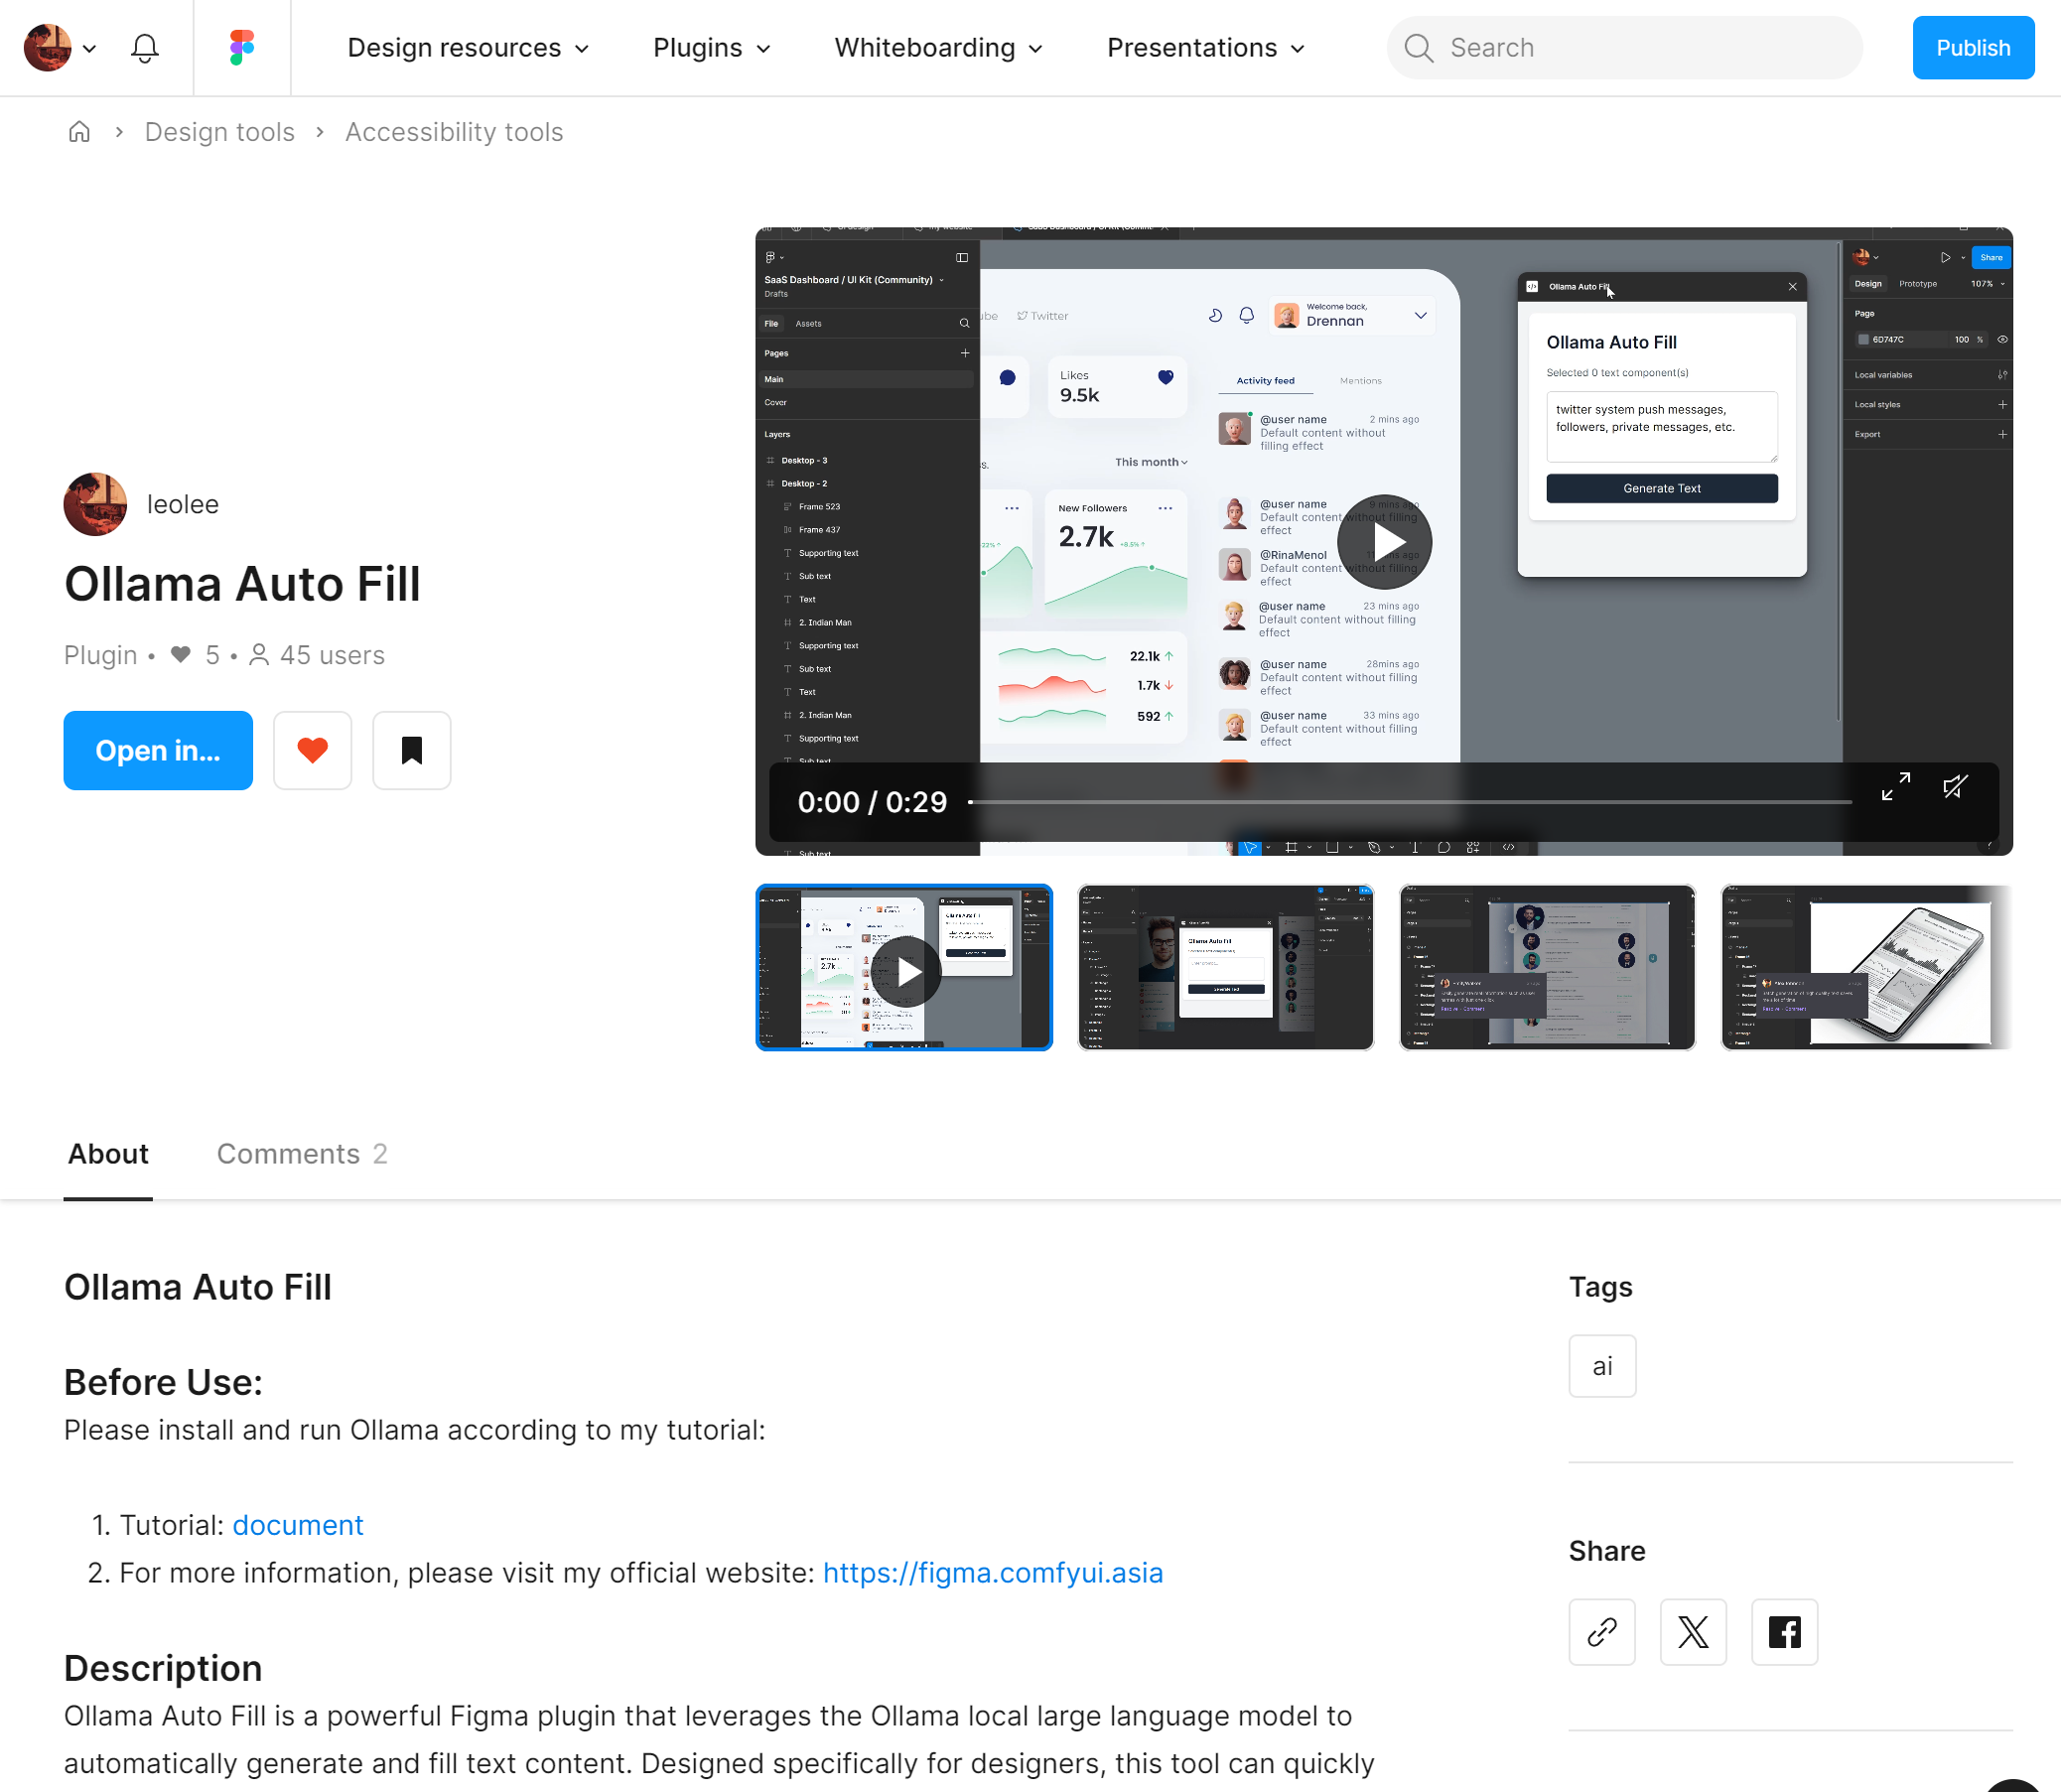Screen dimensions: 2061x1792
Task: Select the Activity feed tab in preview
Action: (x=1265, y=381)
